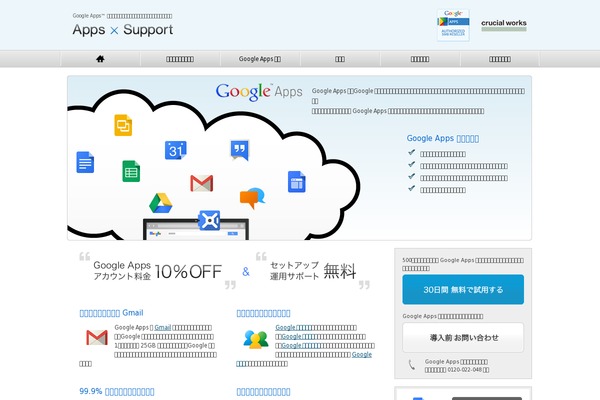This screenshot has width=600, height=400.
Task: Click the Google Vault safe icon
Action: [x=209, y=220]
